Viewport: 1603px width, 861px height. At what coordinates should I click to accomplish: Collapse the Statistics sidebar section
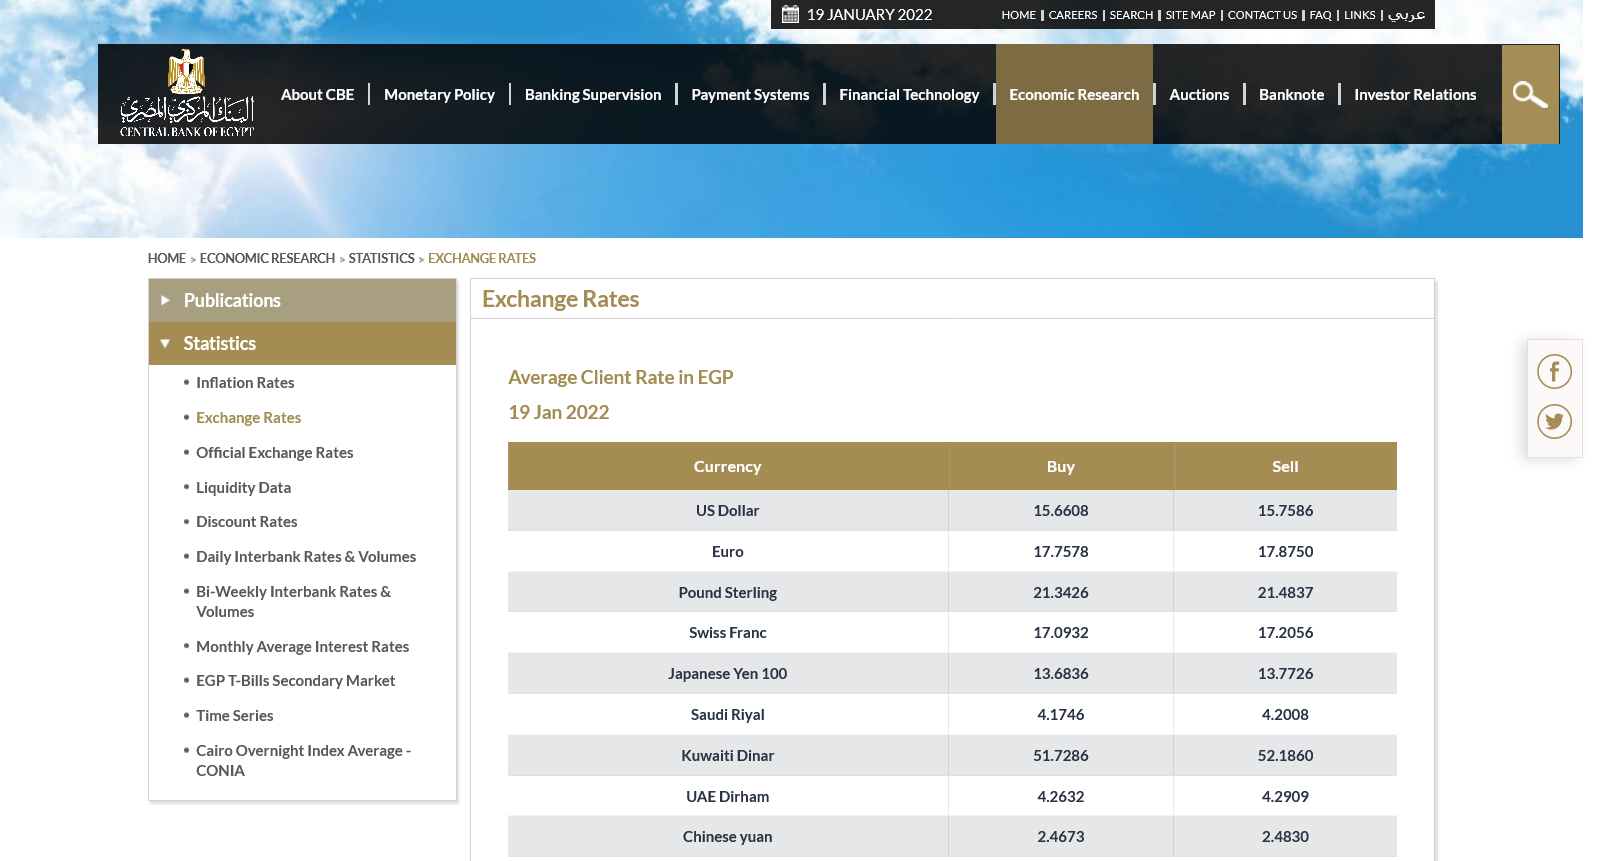(x=220, y=343)
